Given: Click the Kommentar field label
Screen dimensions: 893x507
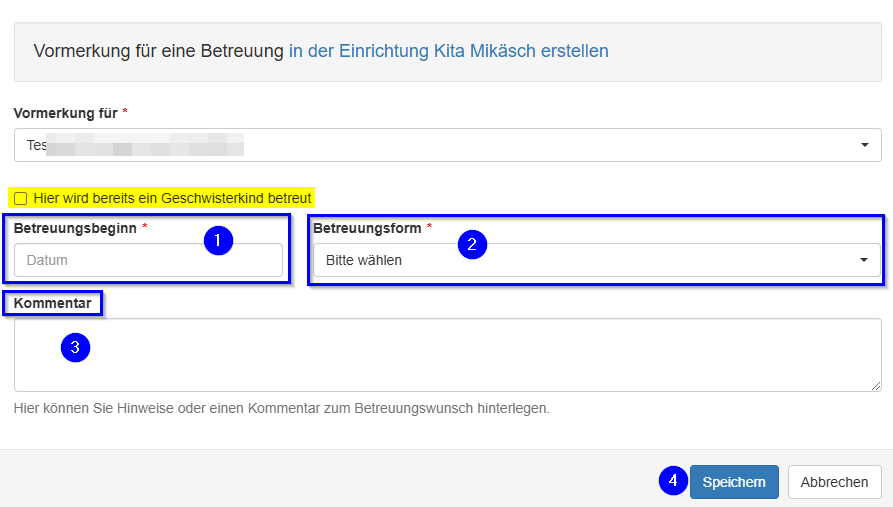Looking at the screenshot, I should point(52,302).
